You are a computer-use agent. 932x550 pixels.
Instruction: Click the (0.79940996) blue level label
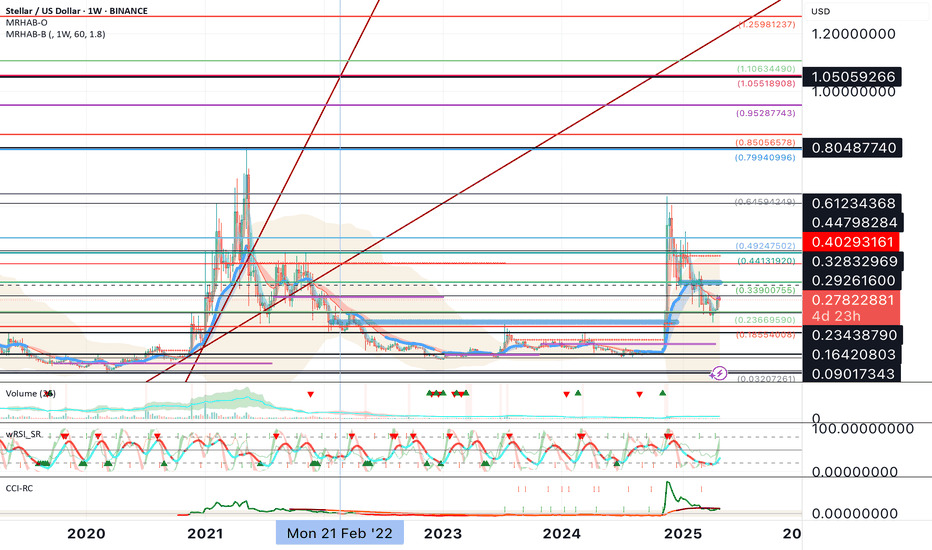point(765,158)
